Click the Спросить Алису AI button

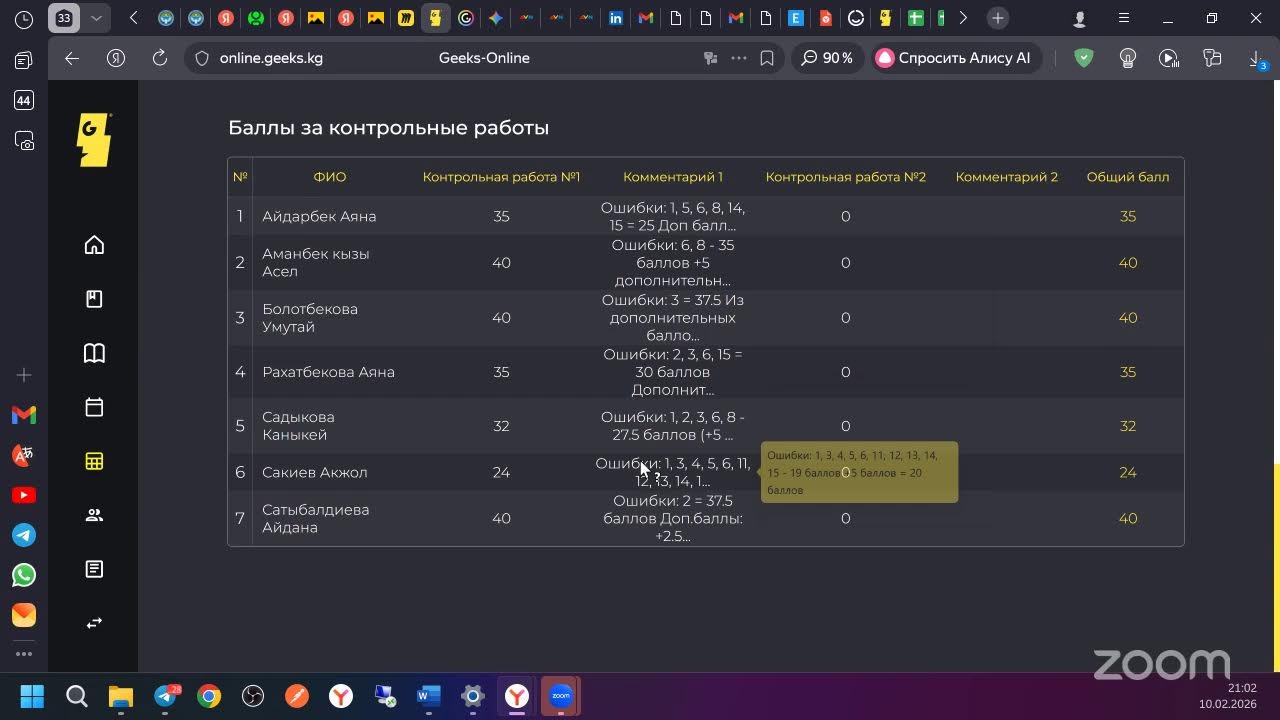954,58
